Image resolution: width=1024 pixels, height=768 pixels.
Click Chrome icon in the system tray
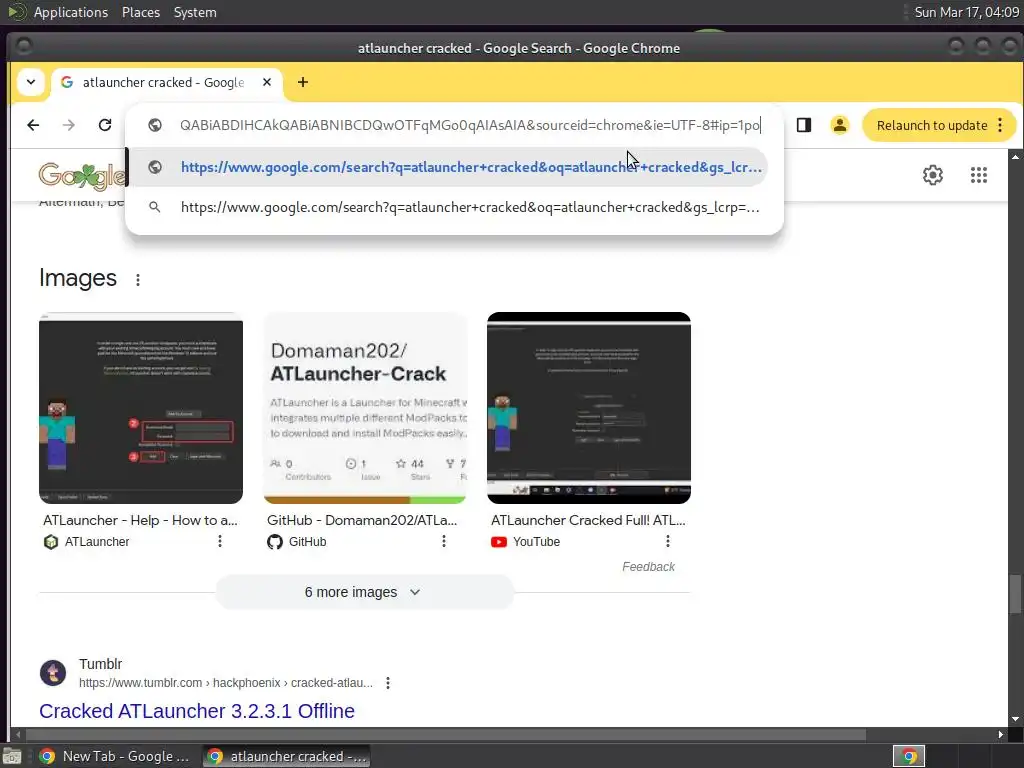point(908,756)
